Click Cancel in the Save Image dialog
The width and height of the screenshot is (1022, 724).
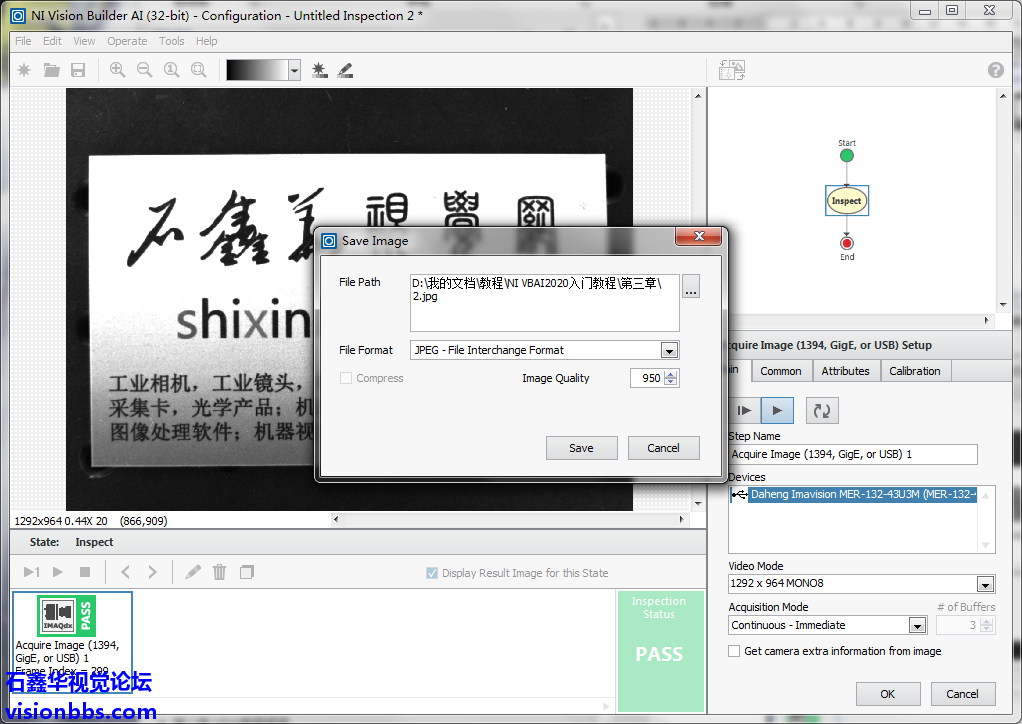(663, 448)
